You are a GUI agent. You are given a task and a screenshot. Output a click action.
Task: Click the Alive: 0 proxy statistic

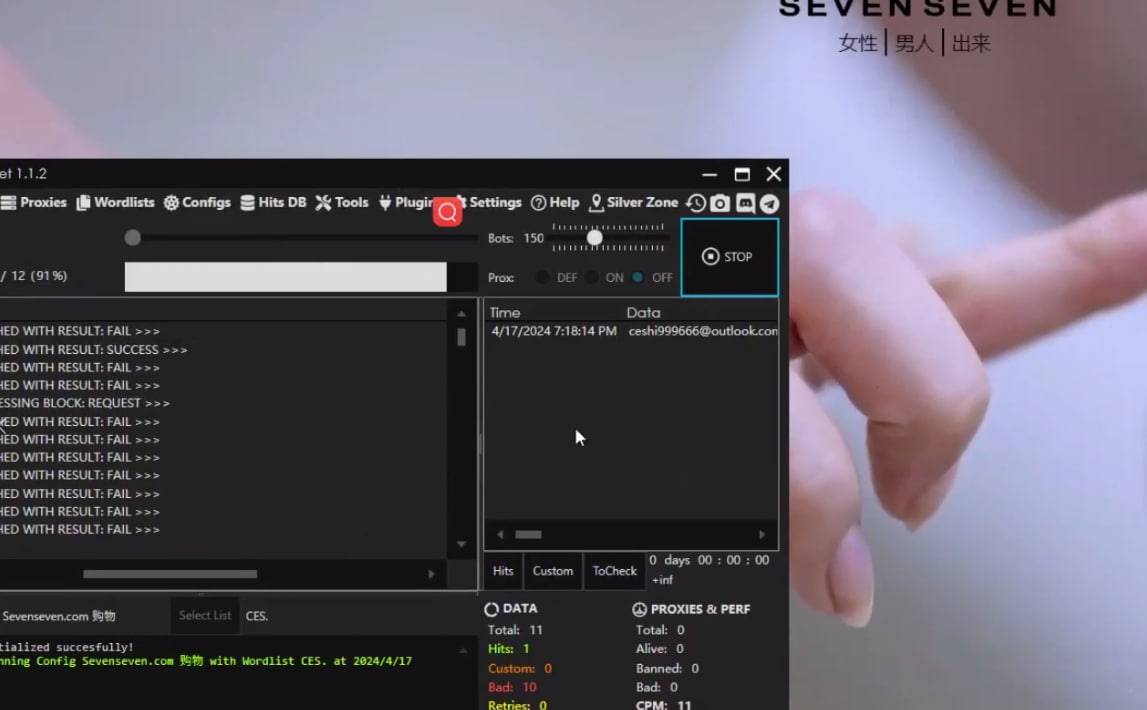click(x=660, y=649)
